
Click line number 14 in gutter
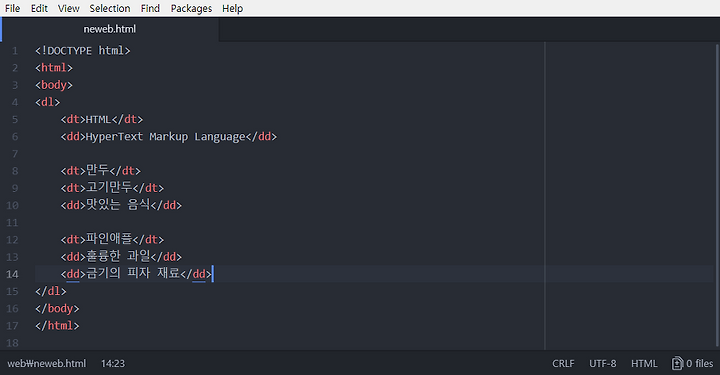pyautogui.click(x=12, y=274)
